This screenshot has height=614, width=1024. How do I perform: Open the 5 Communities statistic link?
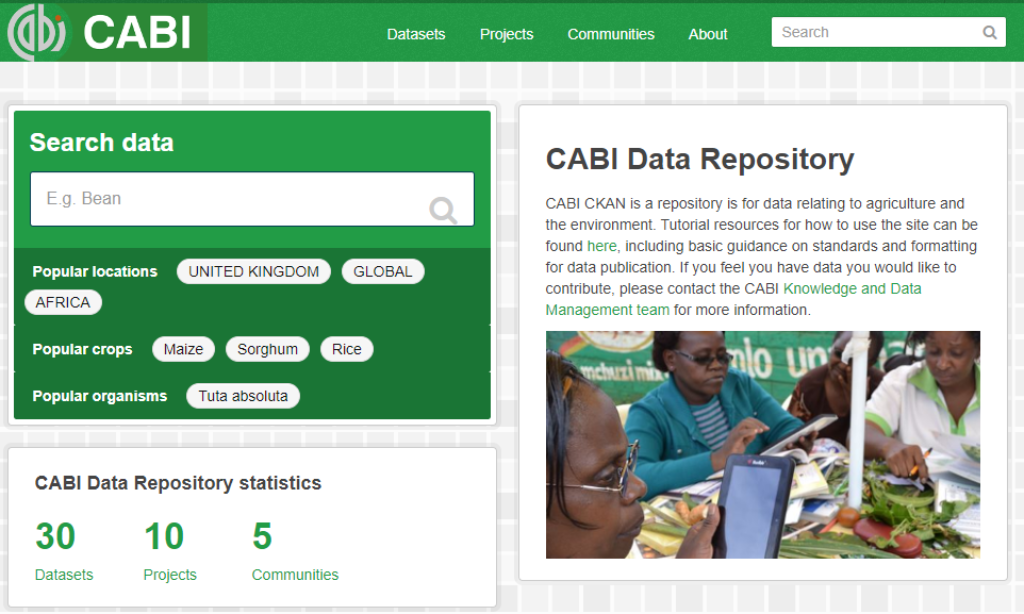pyautogui.click(x=295, y=551)
